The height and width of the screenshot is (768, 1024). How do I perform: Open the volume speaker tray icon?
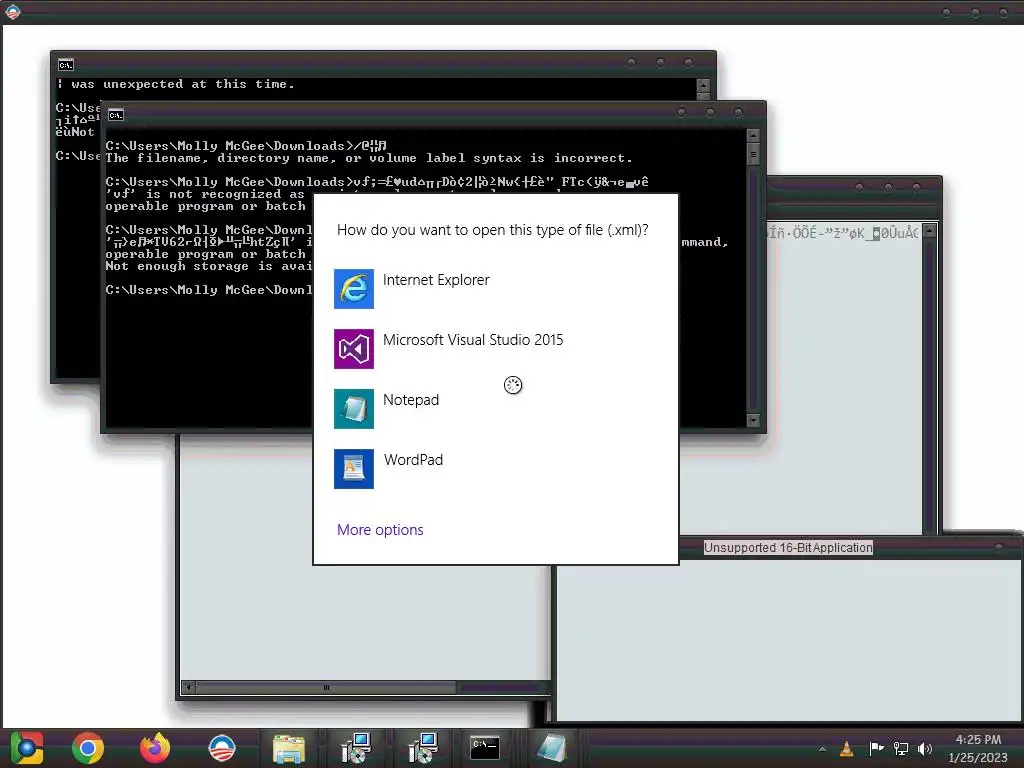[925, 749]
